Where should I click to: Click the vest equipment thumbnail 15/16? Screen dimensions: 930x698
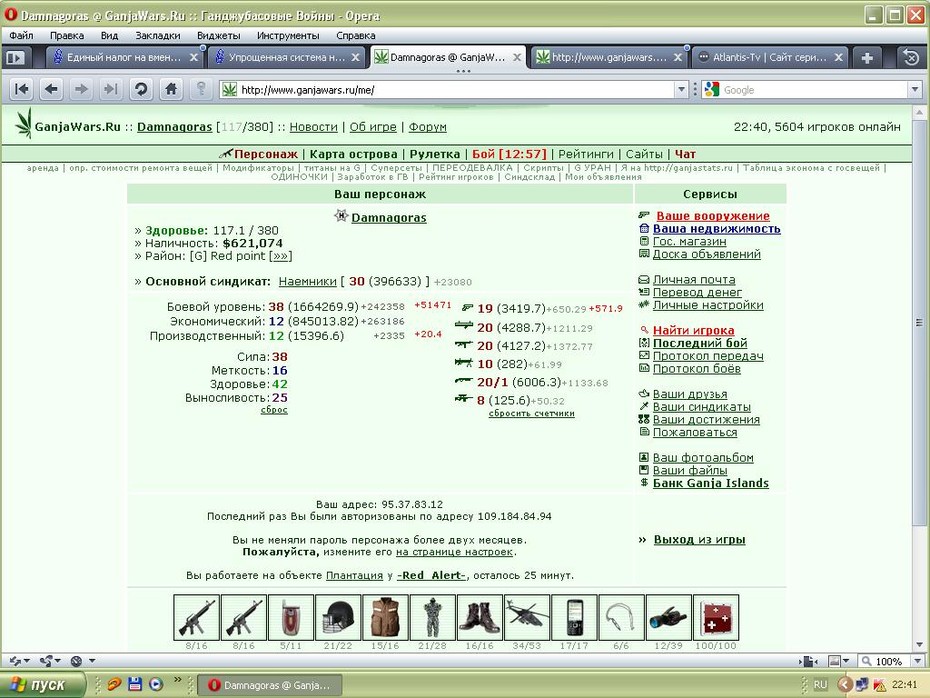pos(385,617)
